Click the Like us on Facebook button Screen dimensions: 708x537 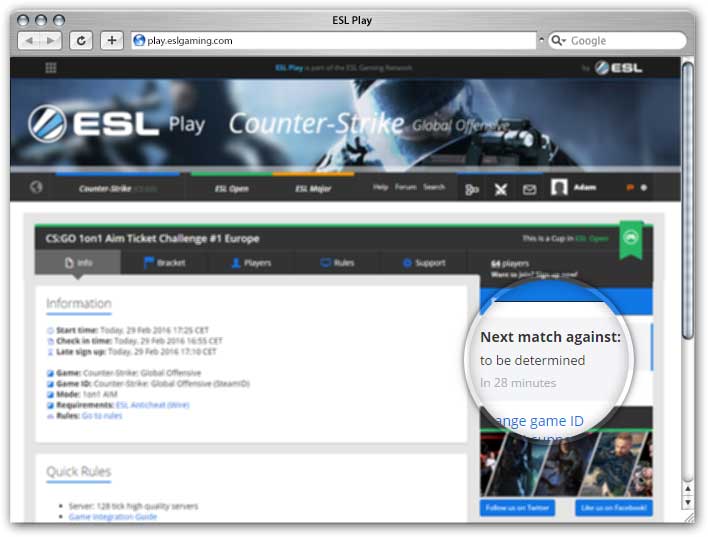[x=614, y=508]
